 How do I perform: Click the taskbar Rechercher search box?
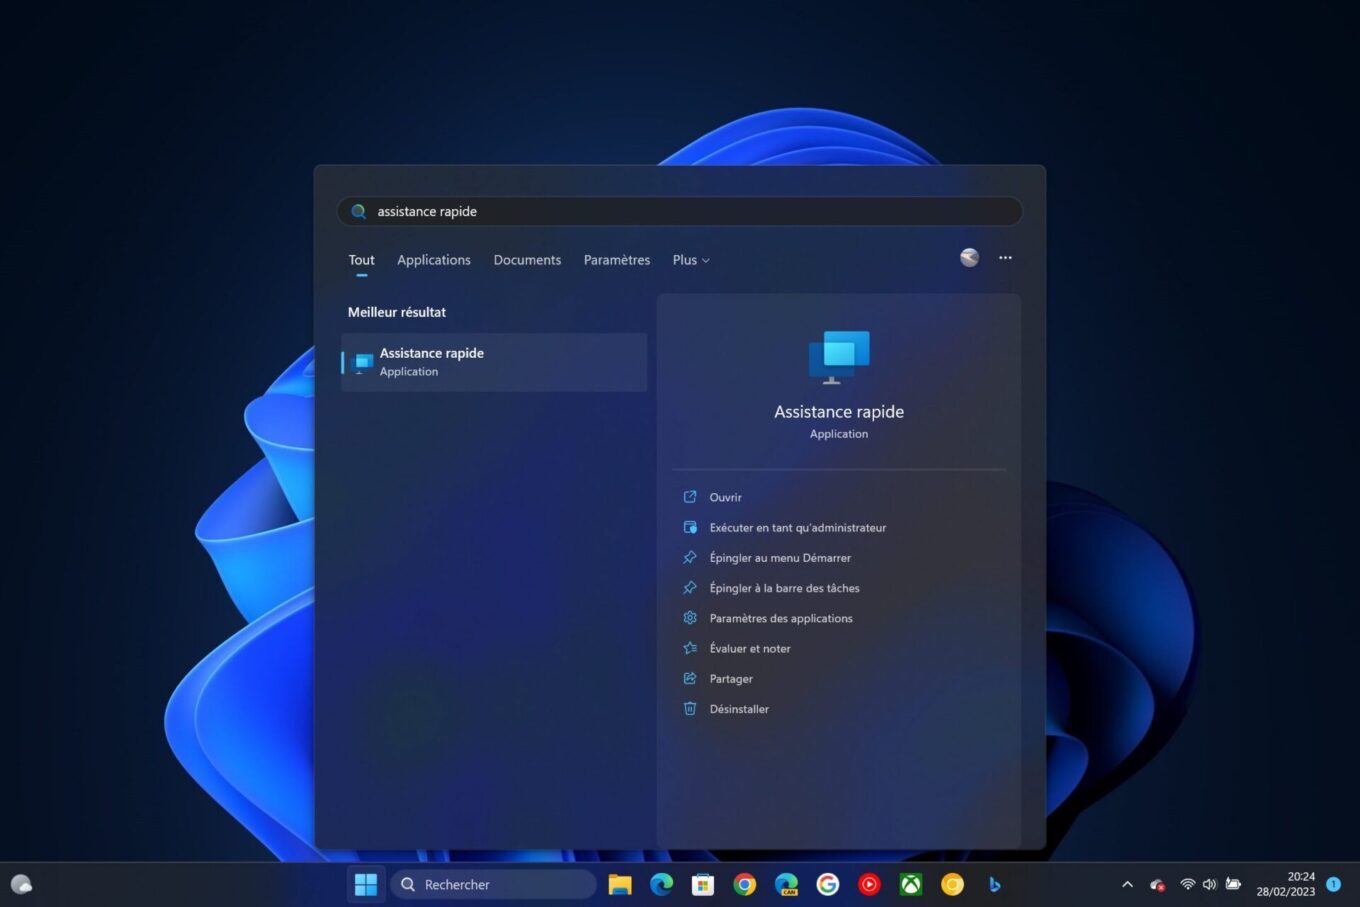pos(493,885)
